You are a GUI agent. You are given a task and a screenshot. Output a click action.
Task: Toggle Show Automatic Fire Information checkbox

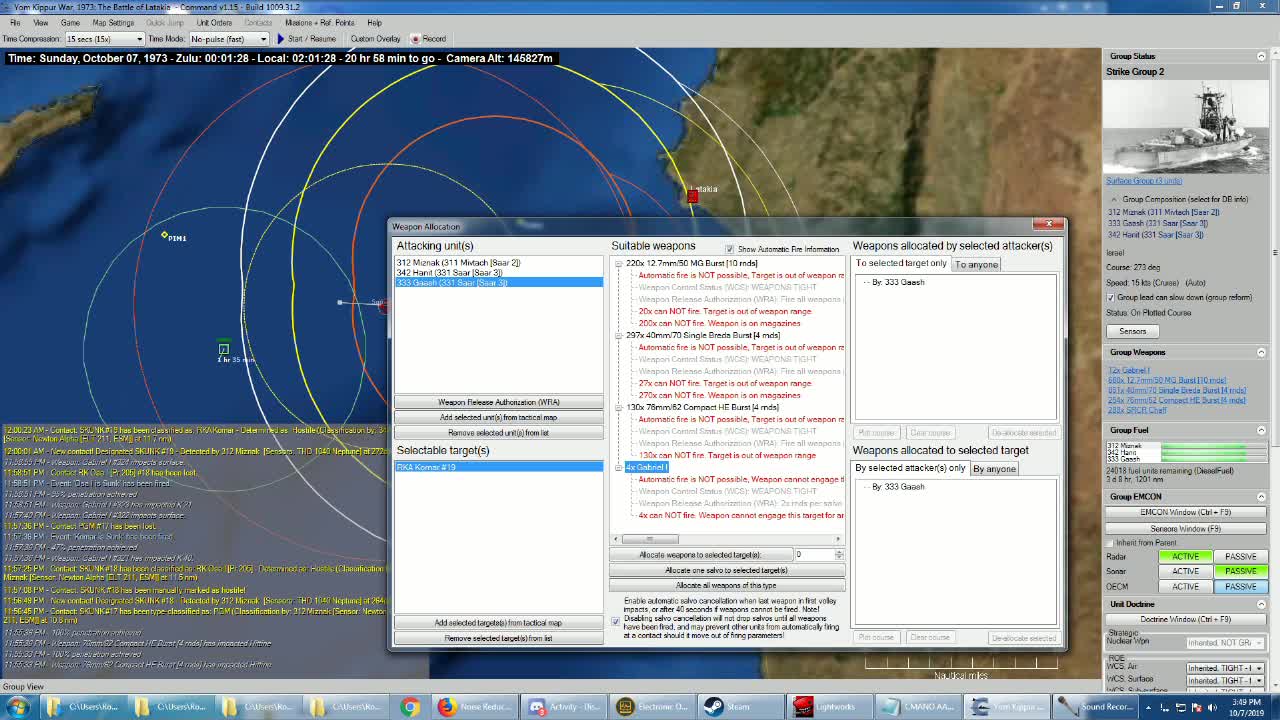tap(729, 249)
